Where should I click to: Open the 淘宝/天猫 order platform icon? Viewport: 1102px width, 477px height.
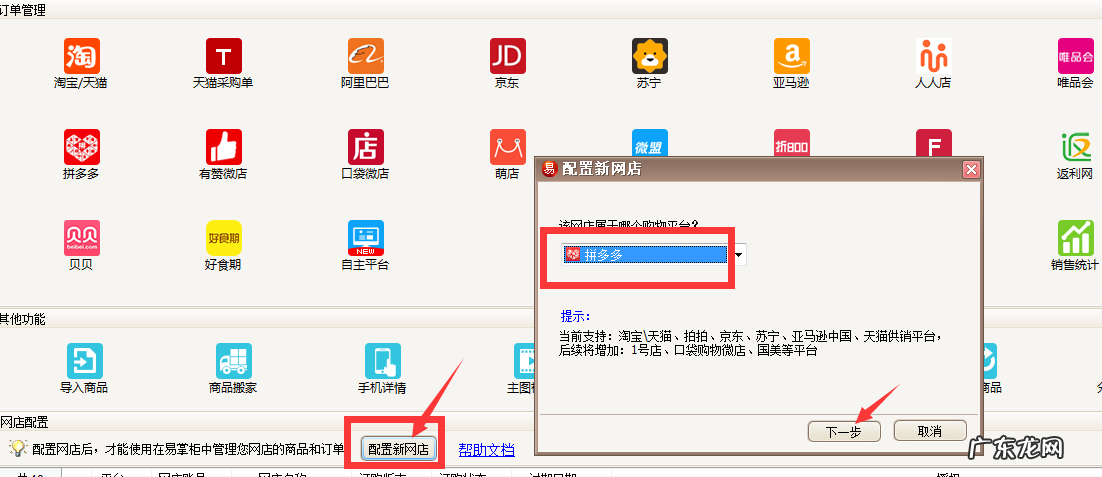tap(82, 56)
